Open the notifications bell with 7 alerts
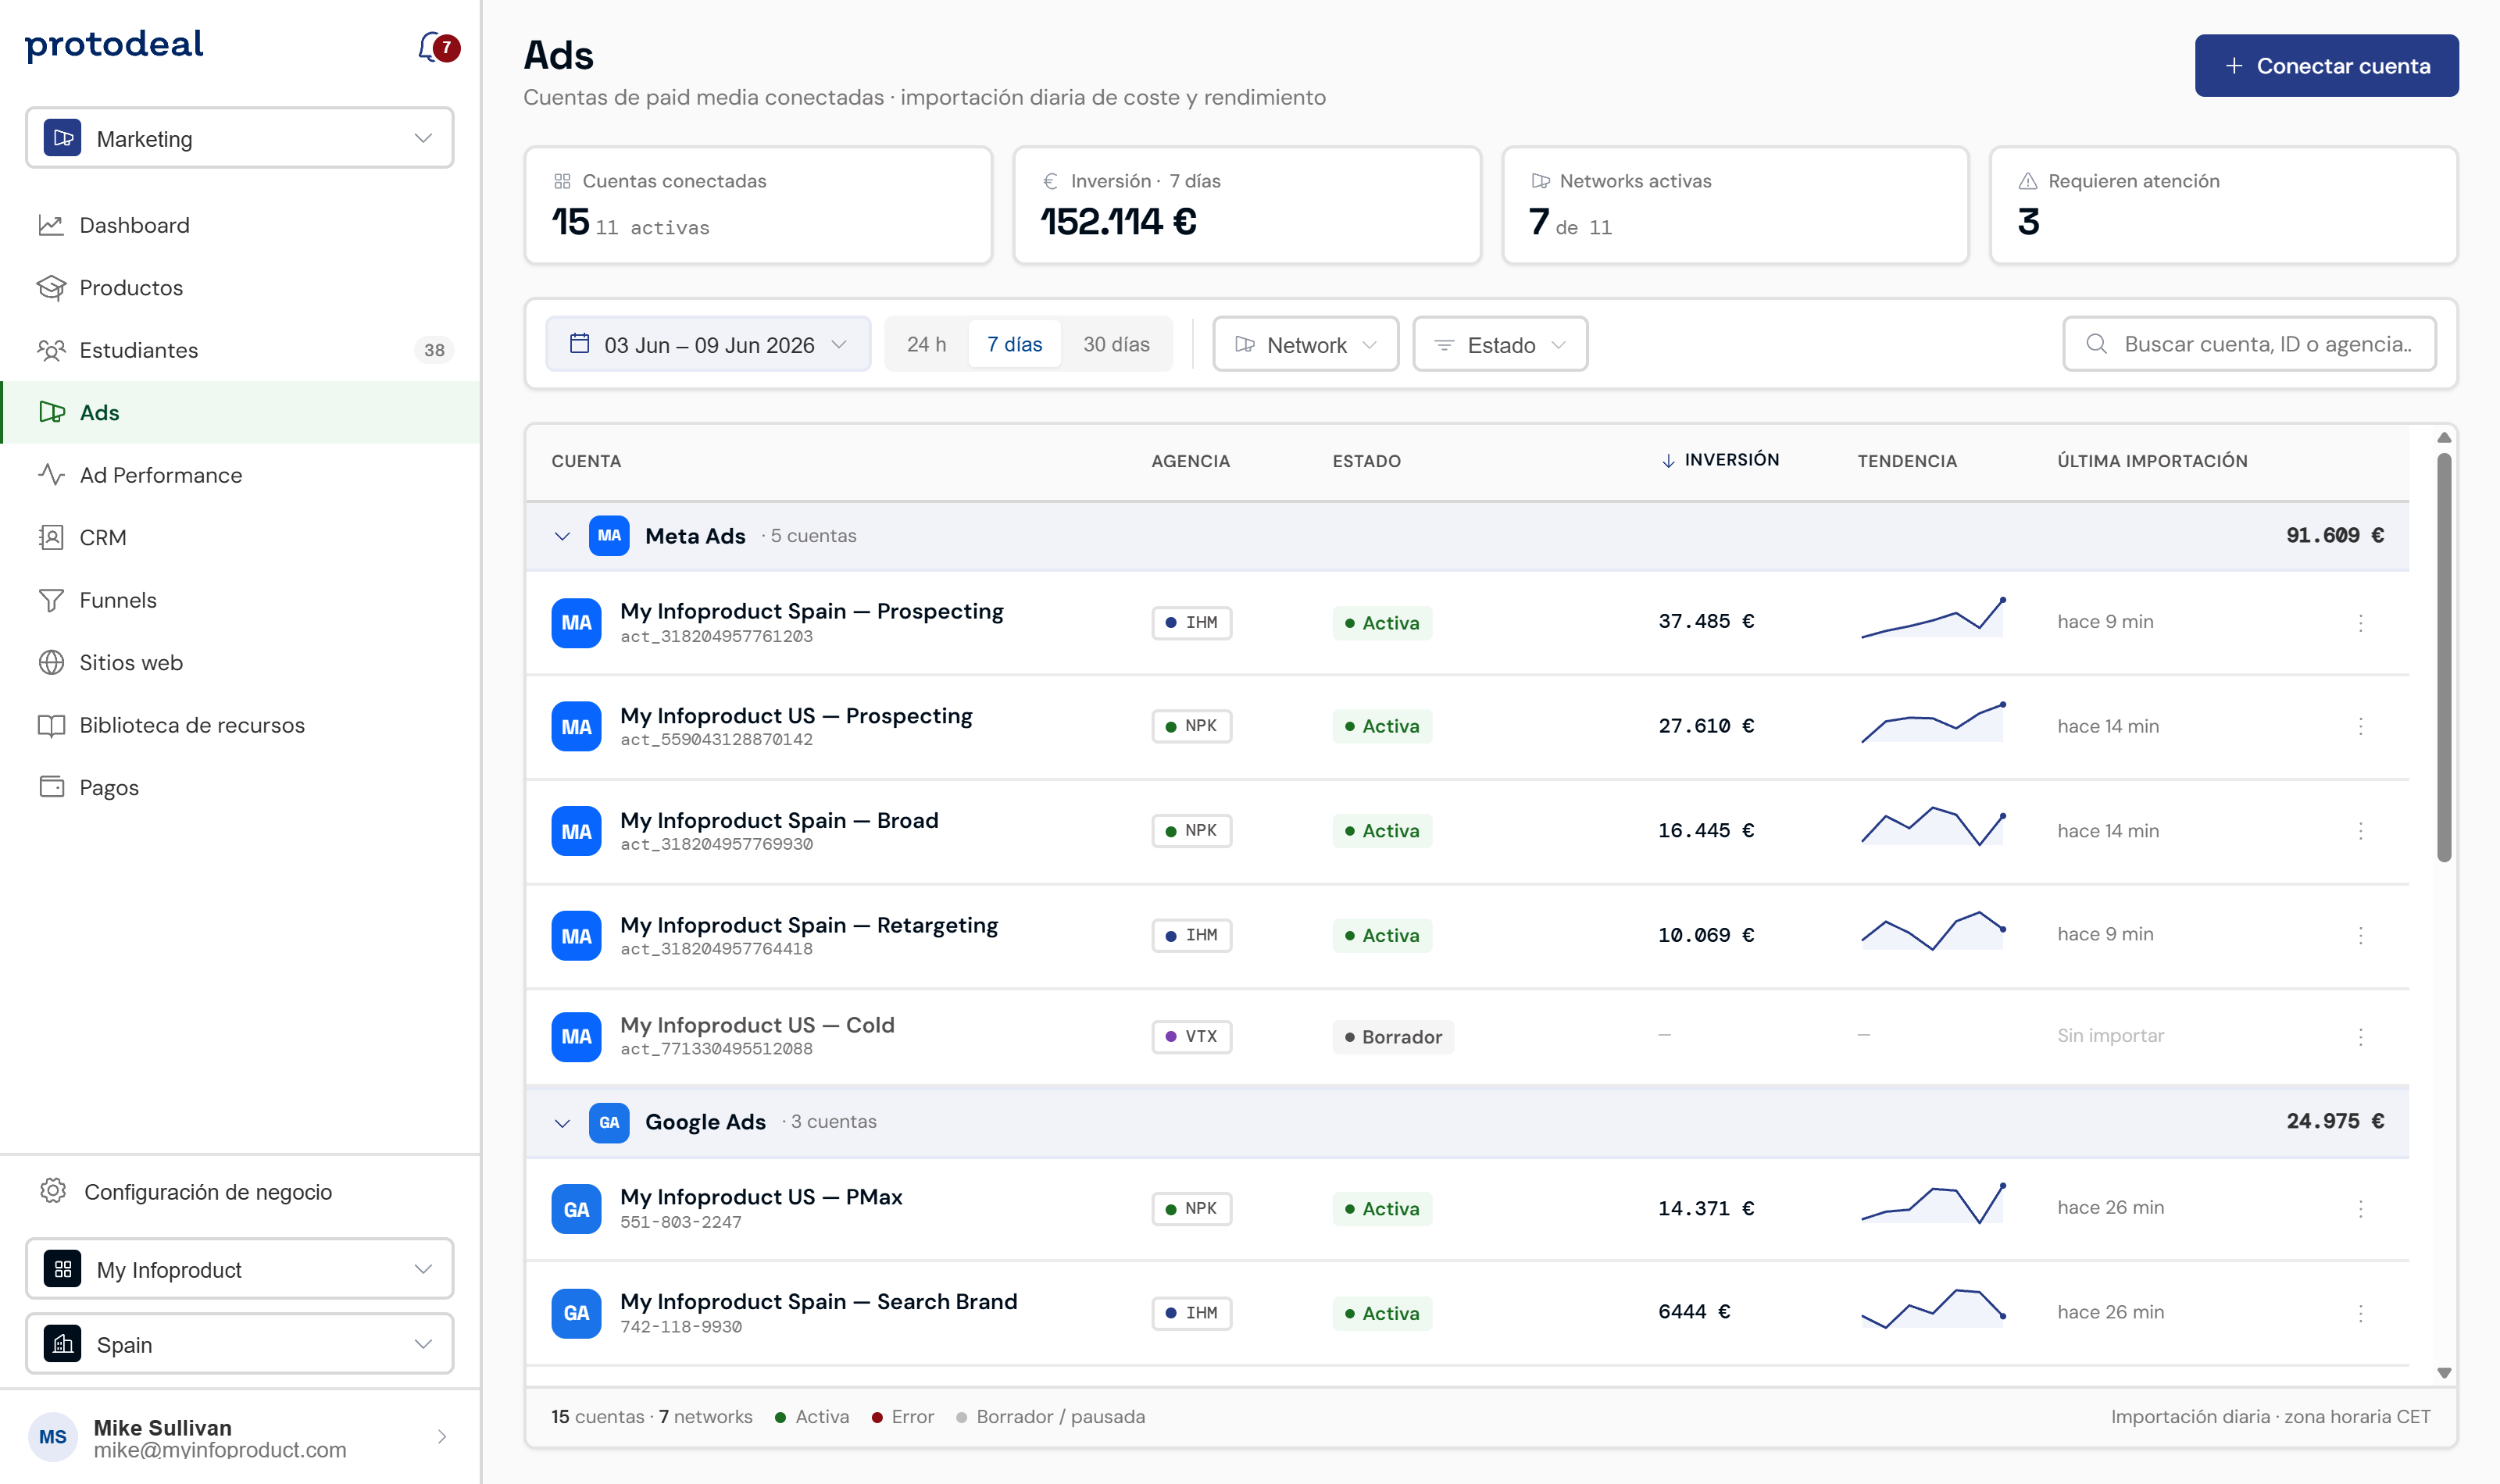 coord(438,47)
